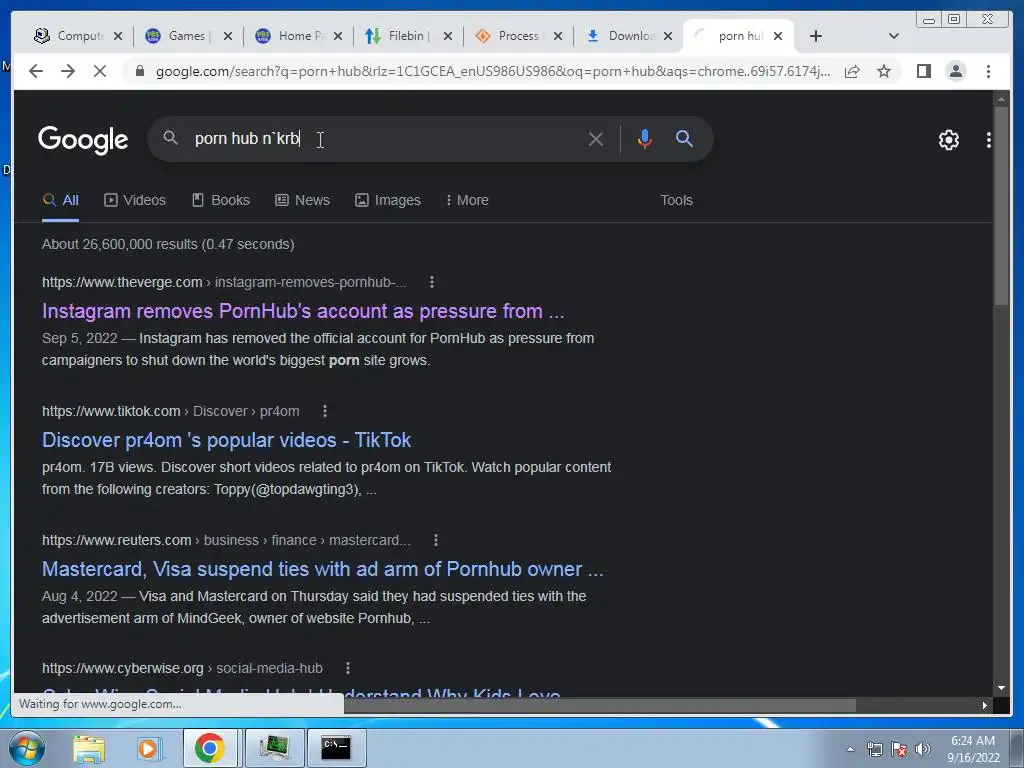Image resolution: width=1024 pixels, height=768 pixels.
Task: Click the scrollbar down arrow
Action: [x=1001, y=688]
